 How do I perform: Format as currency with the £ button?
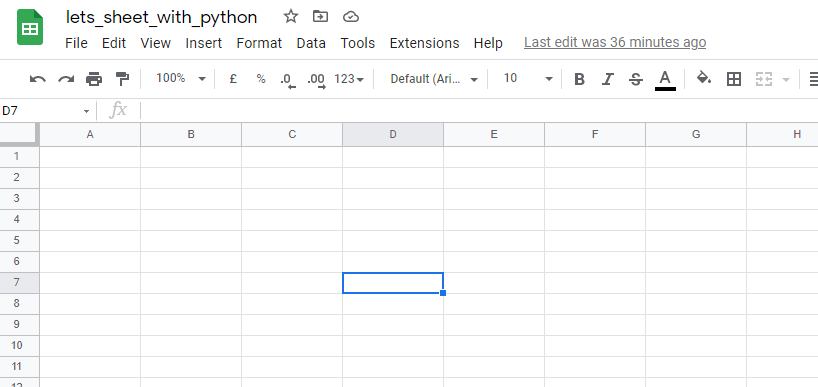[233, 79]
